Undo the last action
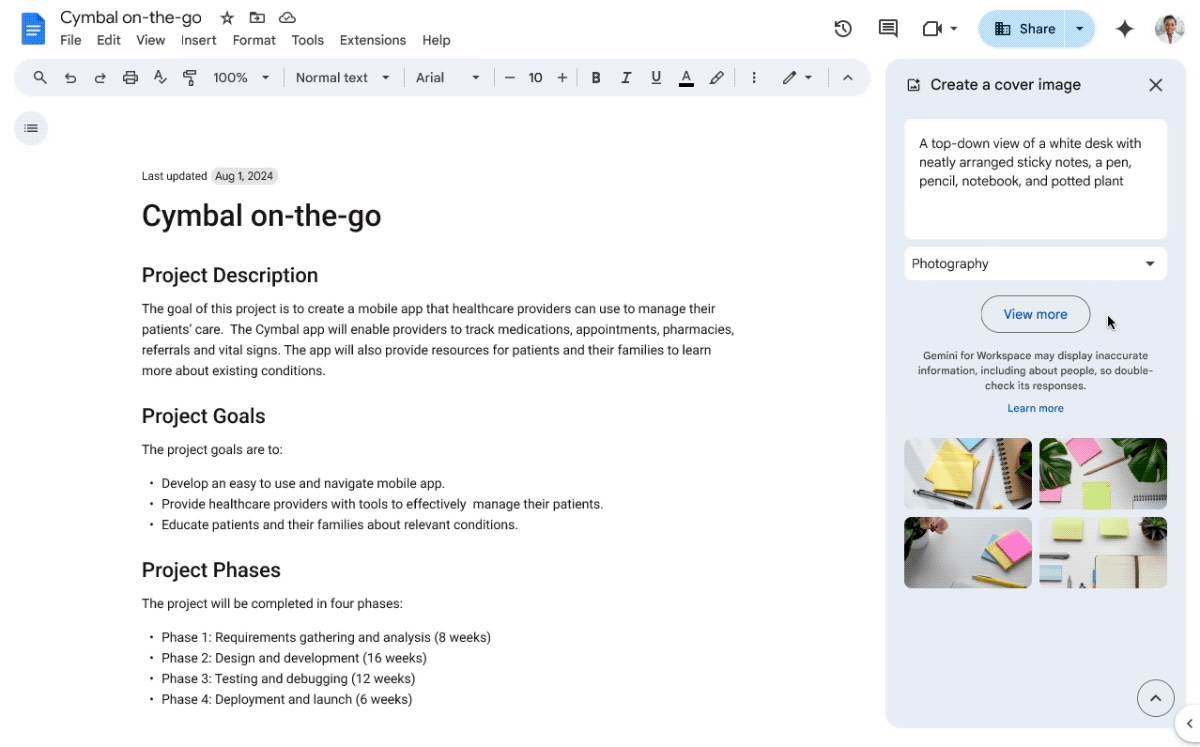Image resolution: width=1200 pixels, height=747 pixels. point(70,77)
